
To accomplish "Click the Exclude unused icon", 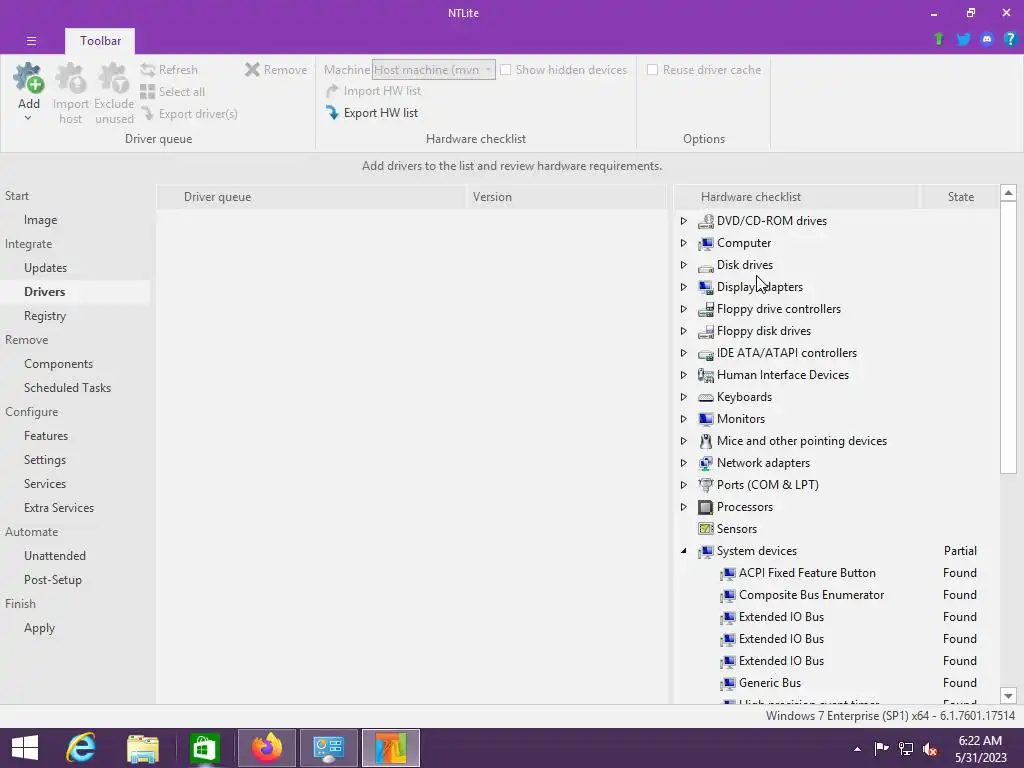I will [x=114, y=78].
